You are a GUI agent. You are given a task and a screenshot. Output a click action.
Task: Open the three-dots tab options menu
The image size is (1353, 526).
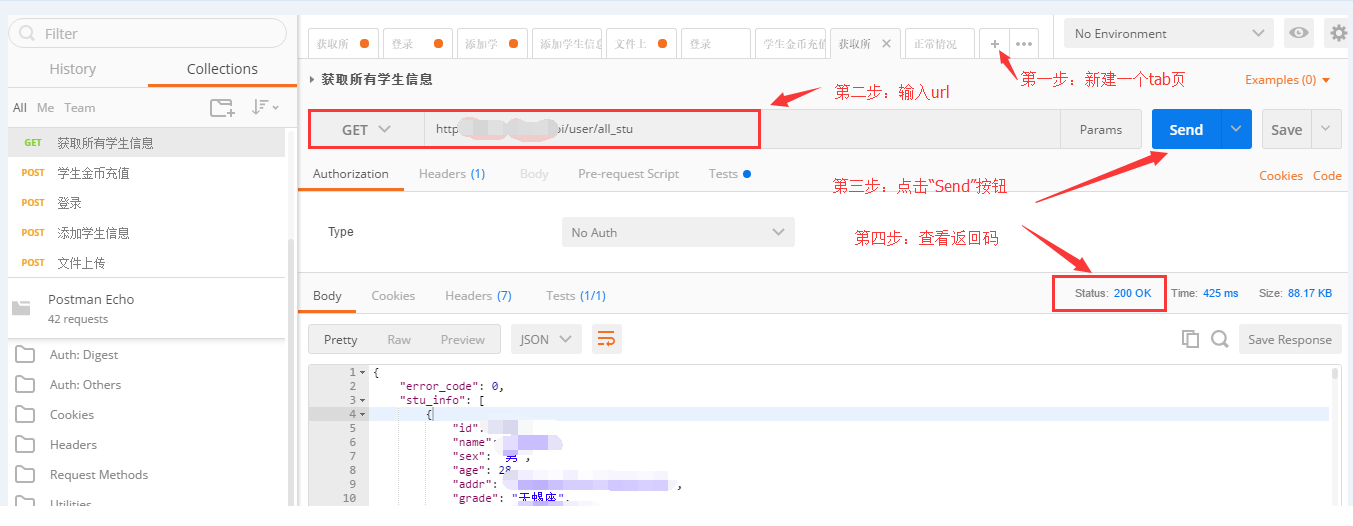1023,44
